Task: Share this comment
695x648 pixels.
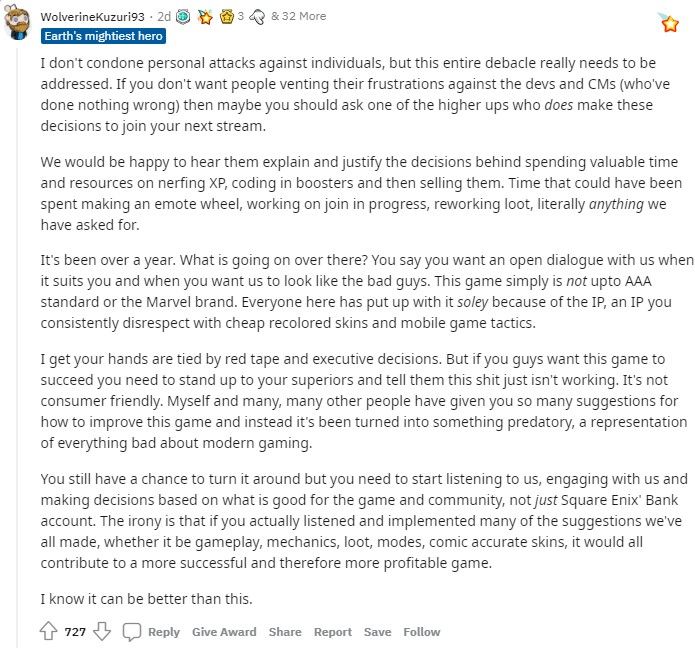Action: pos(285,632)
